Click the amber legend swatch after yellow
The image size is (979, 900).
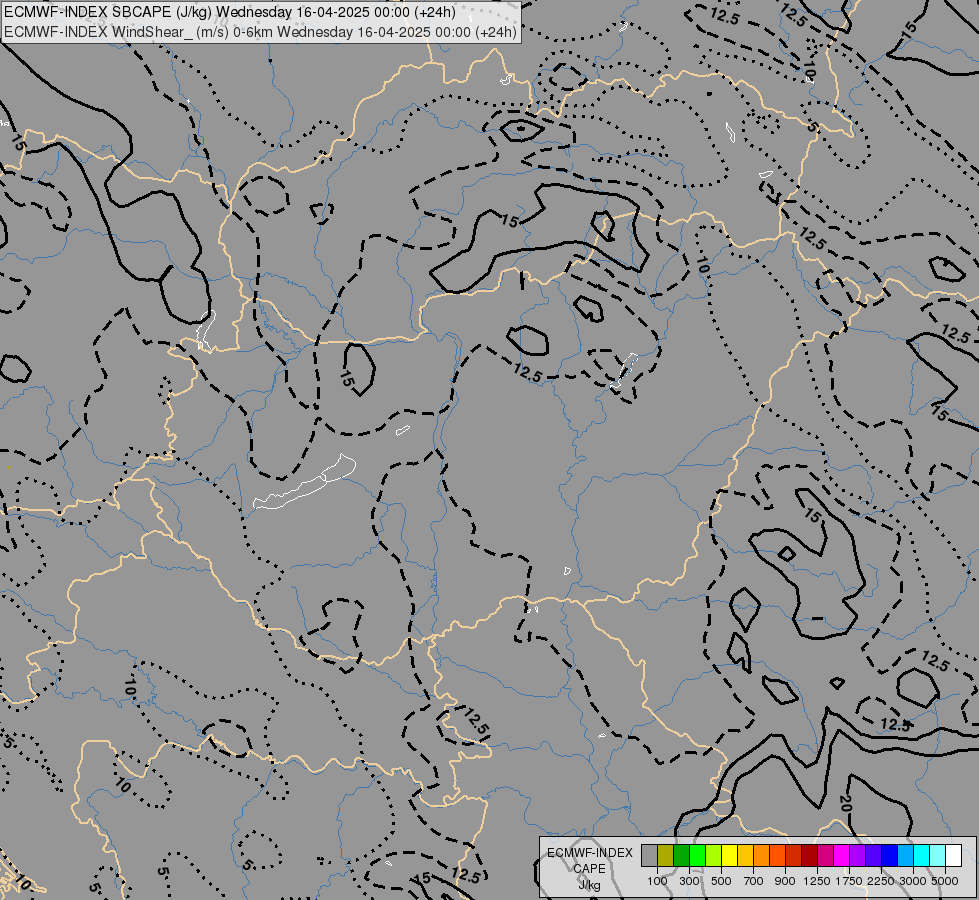[745, 855]
